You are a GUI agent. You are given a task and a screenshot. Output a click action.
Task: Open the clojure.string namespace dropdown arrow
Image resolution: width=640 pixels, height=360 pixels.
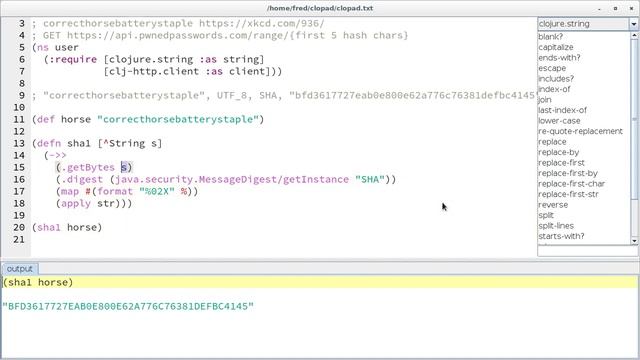[x=633, y=24]
